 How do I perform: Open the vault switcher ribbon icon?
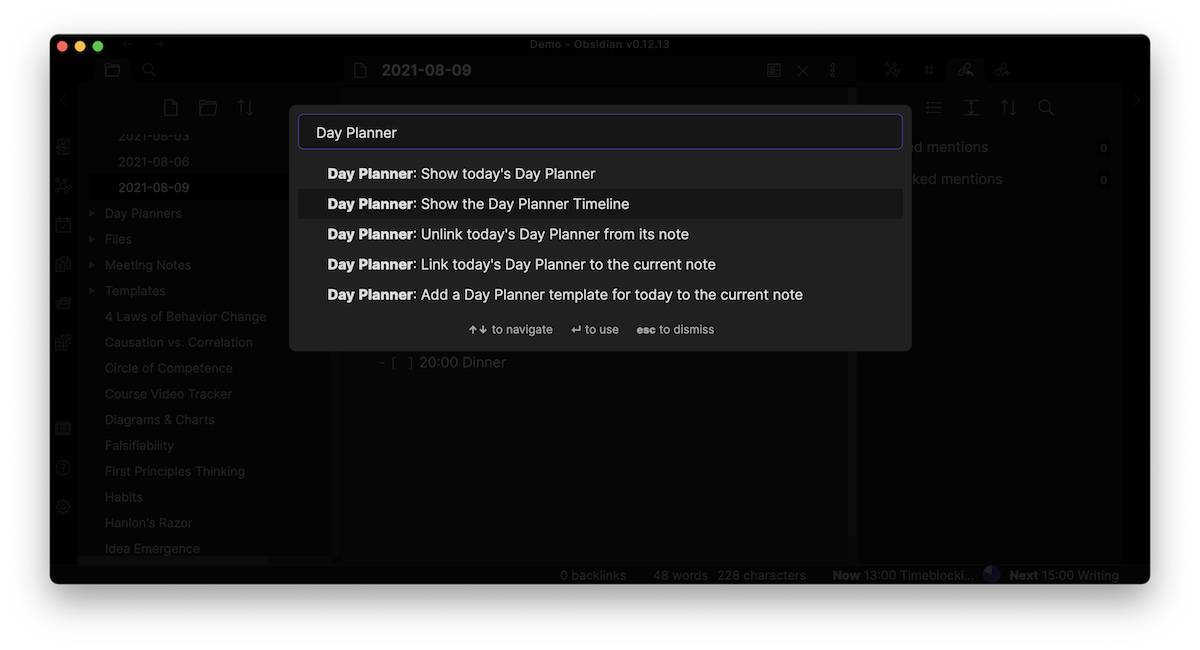(x=63, y=428)
